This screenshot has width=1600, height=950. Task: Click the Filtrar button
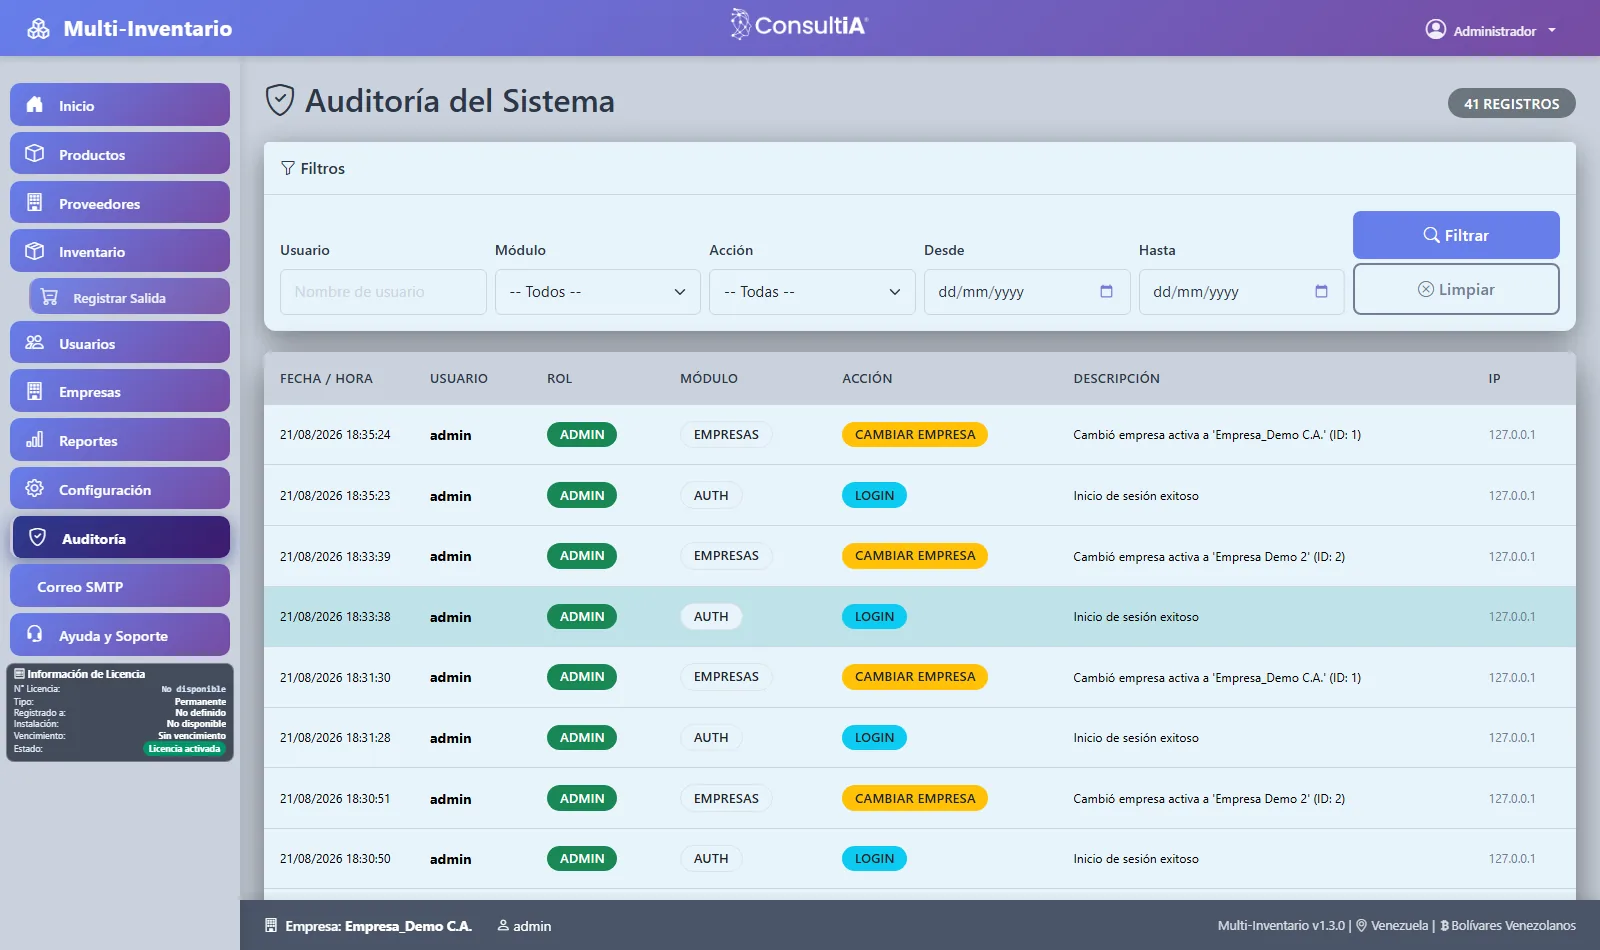click(x=1456, y=235)
